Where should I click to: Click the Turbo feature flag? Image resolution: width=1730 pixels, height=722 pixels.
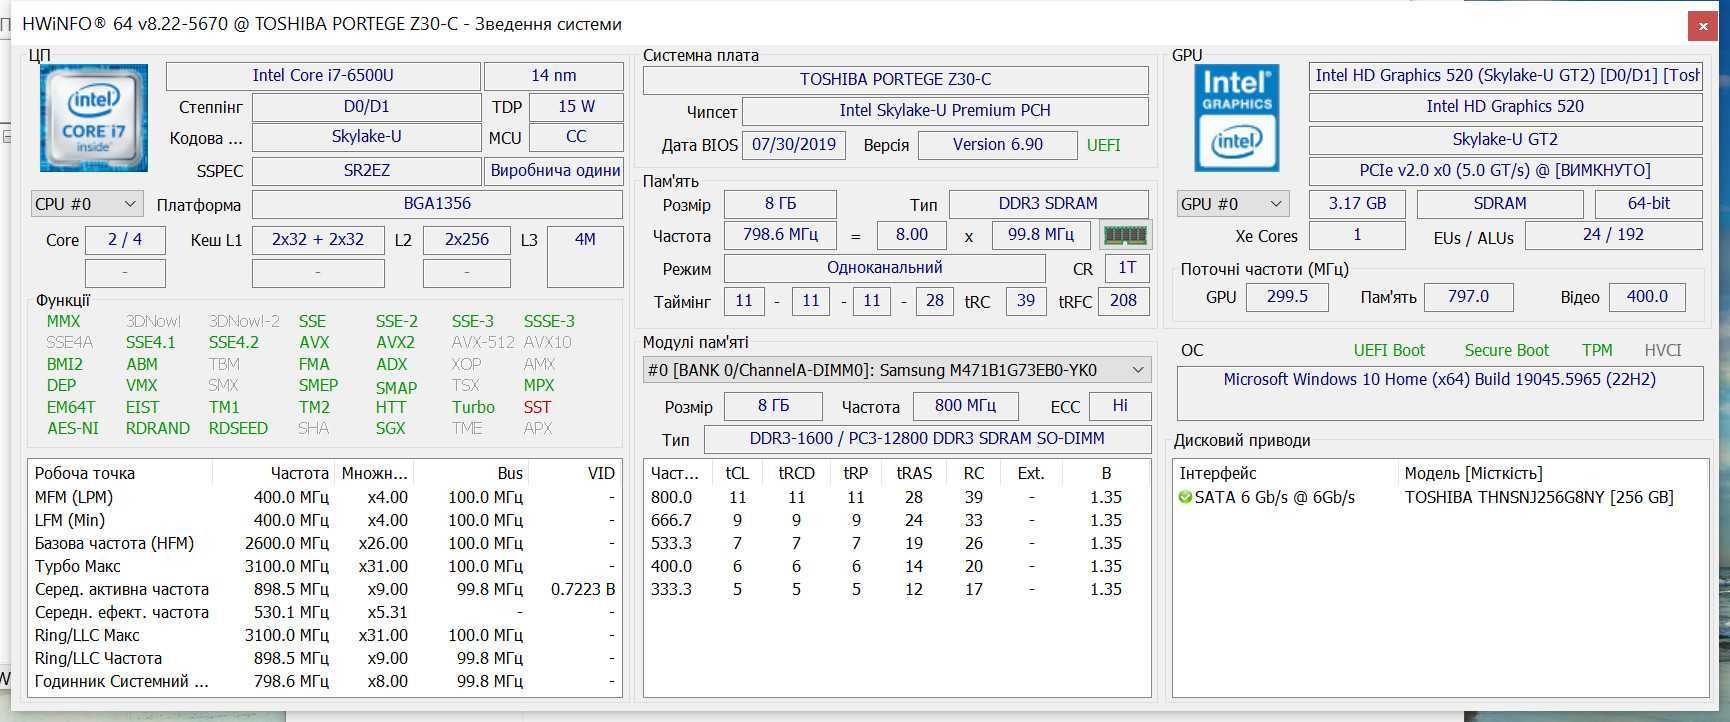[x=473, y=407]
